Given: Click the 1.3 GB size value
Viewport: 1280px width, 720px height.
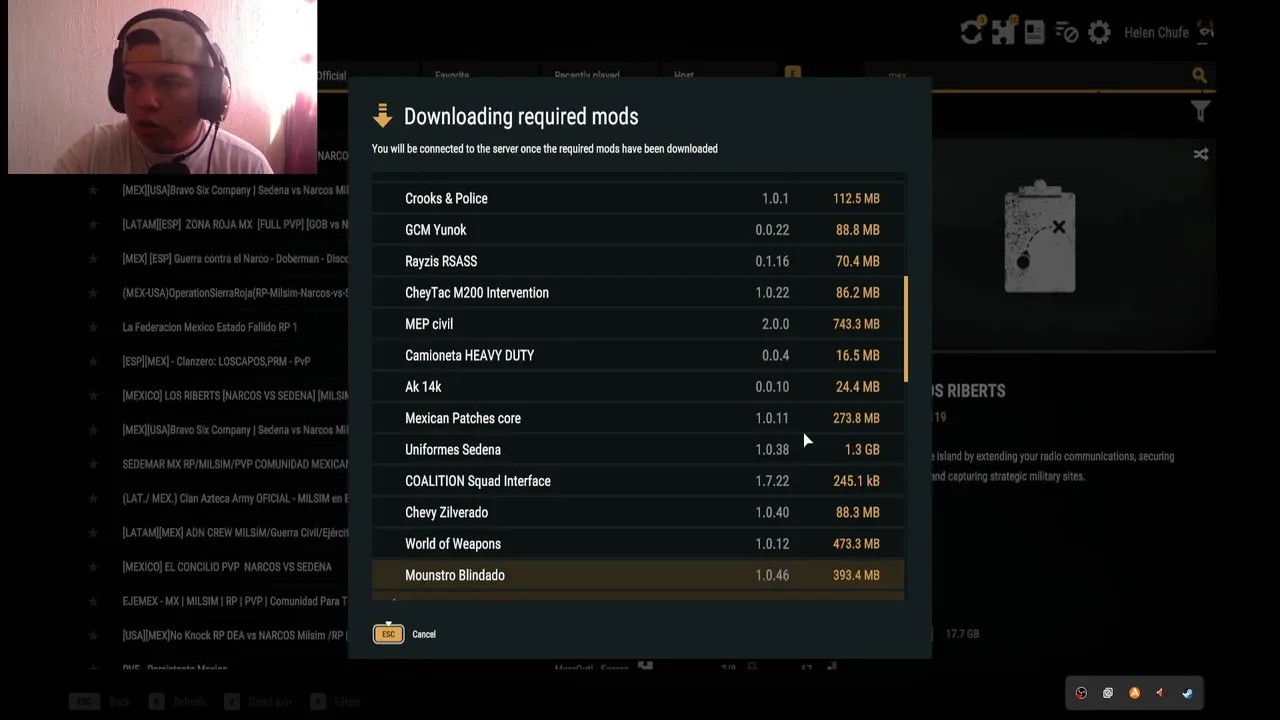Looking at the screenshot, I should [x=862, y=450].
